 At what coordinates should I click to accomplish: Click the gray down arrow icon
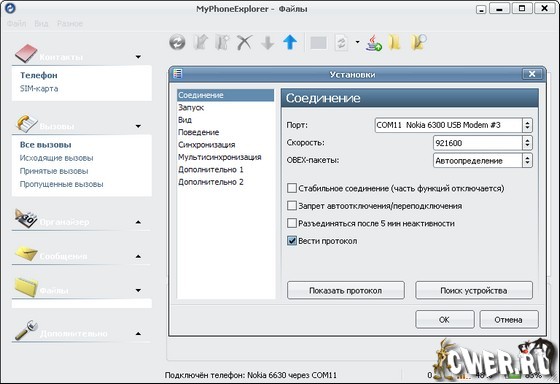click(x=268, y=43)
